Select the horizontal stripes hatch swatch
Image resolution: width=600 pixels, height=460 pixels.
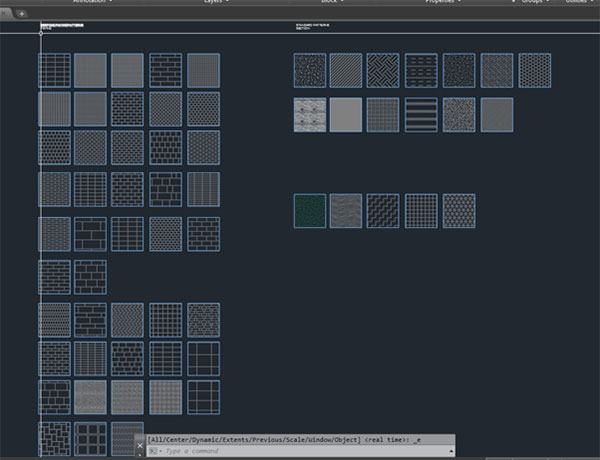click(422, 114)
